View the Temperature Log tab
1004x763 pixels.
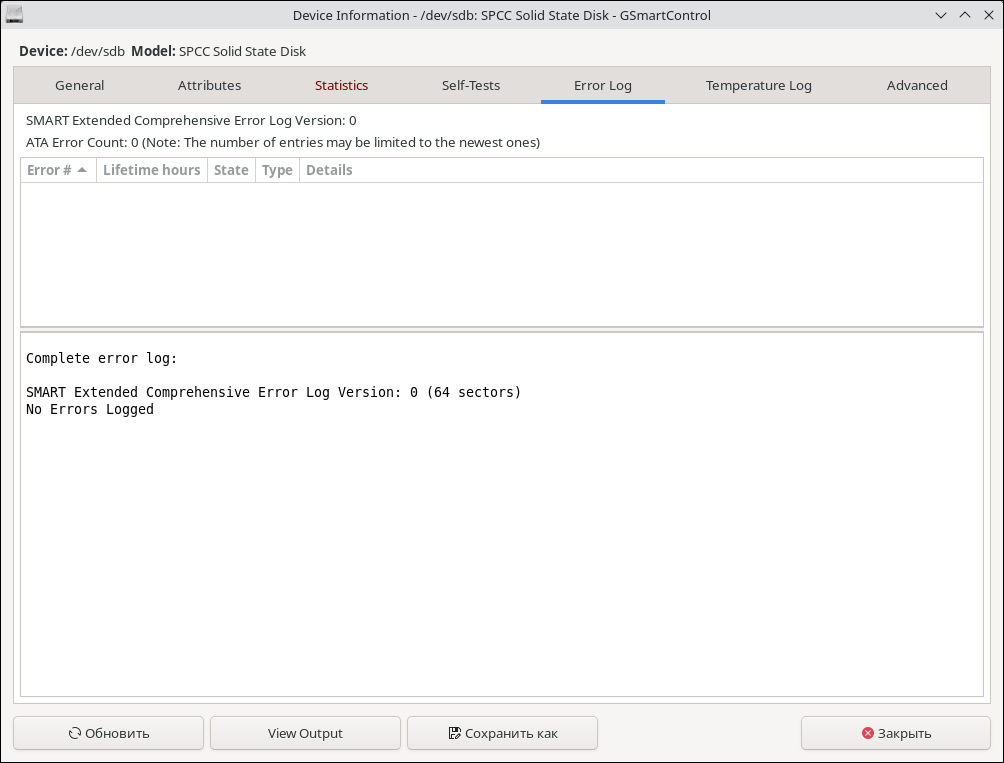[x=758, y=86]
